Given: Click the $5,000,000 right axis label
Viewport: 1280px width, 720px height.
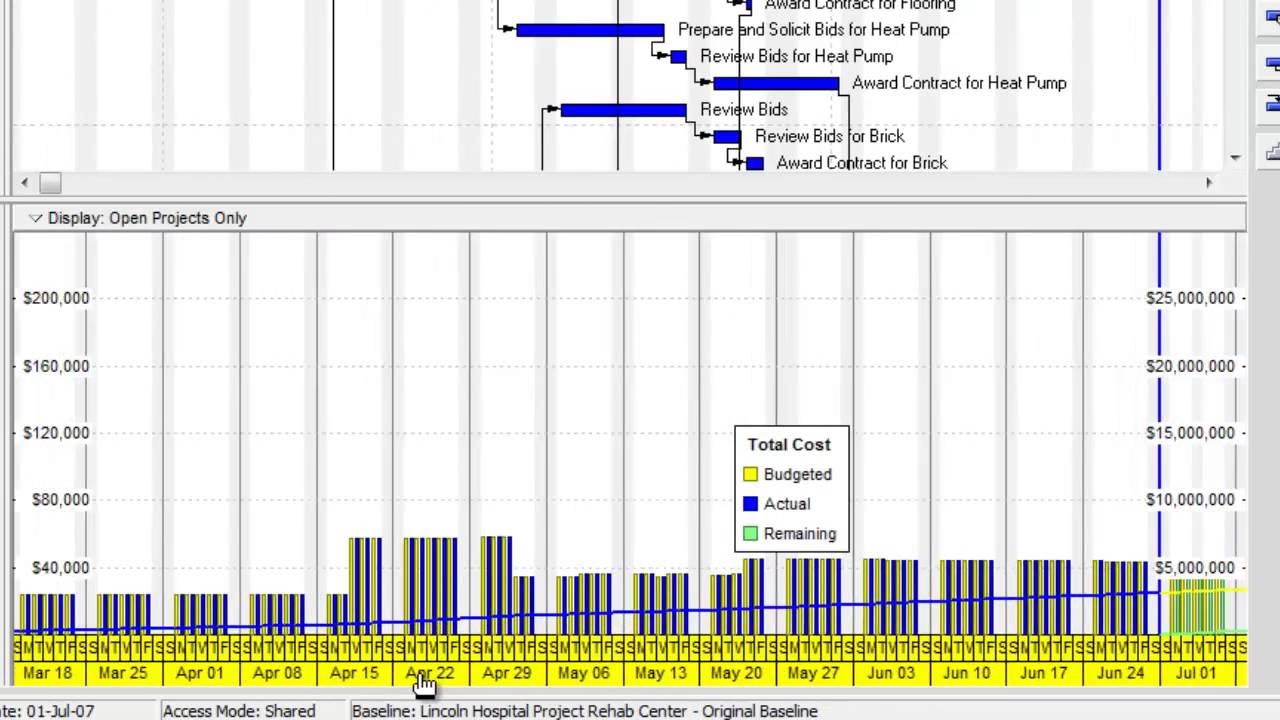Looking at the screenshot, I should 1195,568.
